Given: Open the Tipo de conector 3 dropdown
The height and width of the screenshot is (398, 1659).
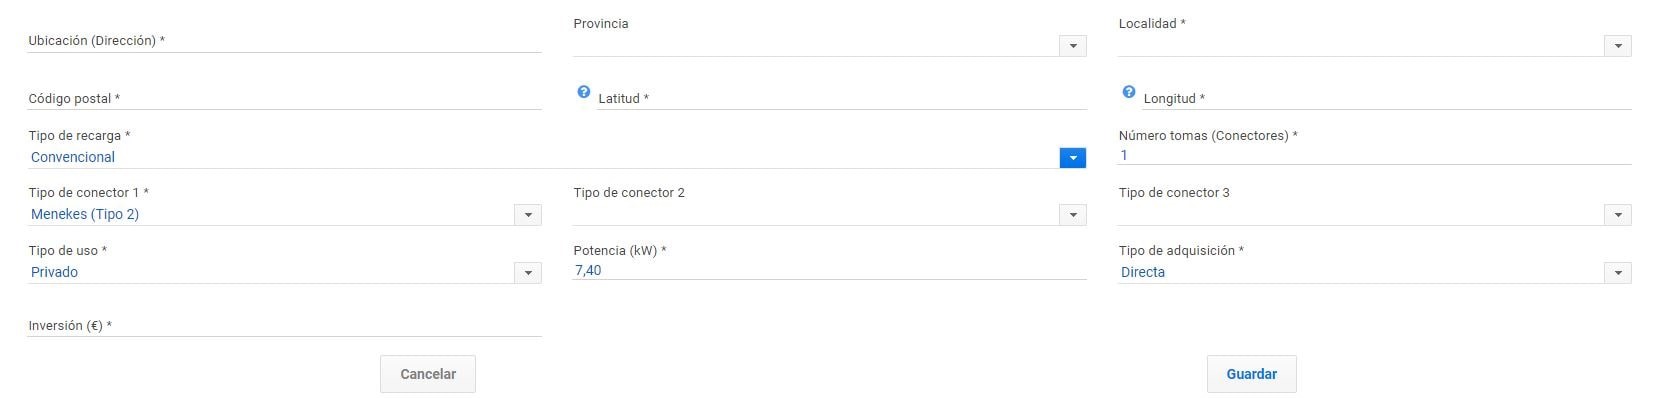Looking at the screenshot, I should point(1617,215).
